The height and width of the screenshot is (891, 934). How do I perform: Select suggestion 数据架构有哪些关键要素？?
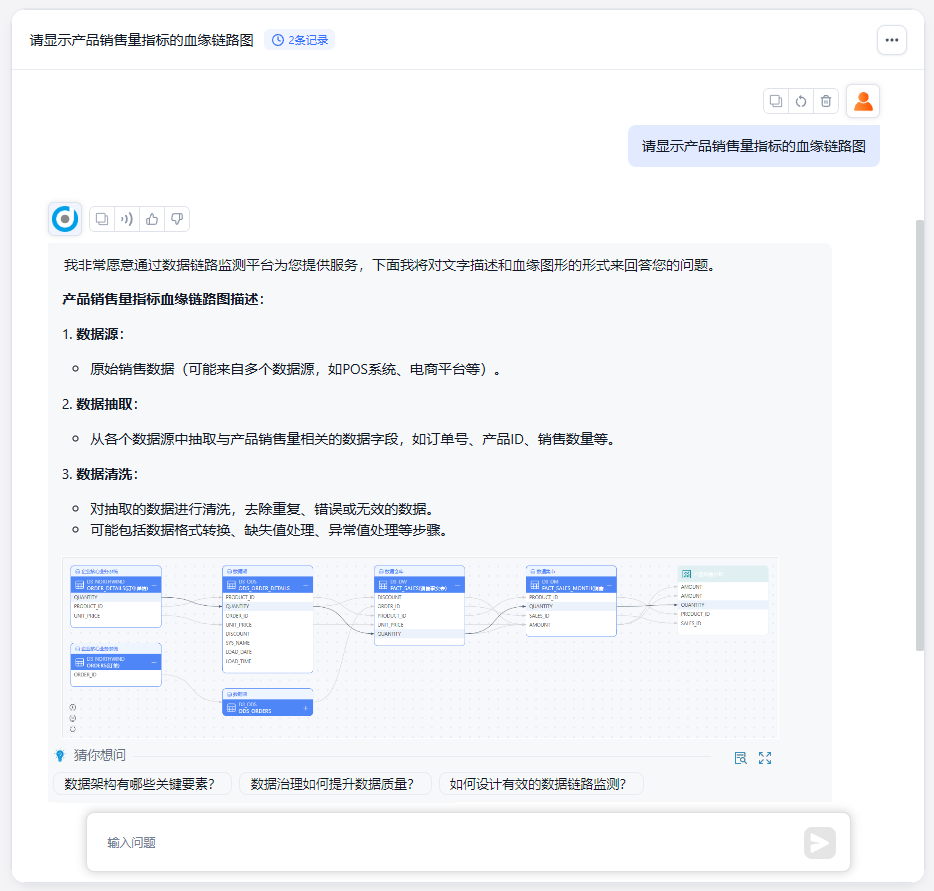click(x=141, y=784)
